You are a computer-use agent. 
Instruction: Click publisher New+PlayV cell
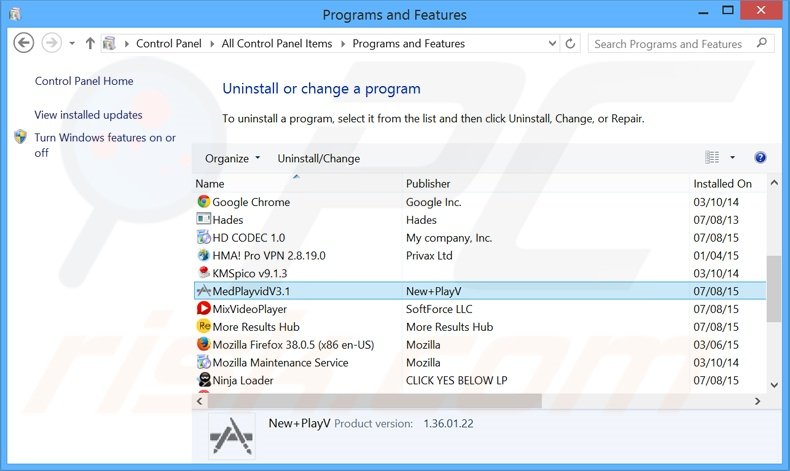(434, 291)
